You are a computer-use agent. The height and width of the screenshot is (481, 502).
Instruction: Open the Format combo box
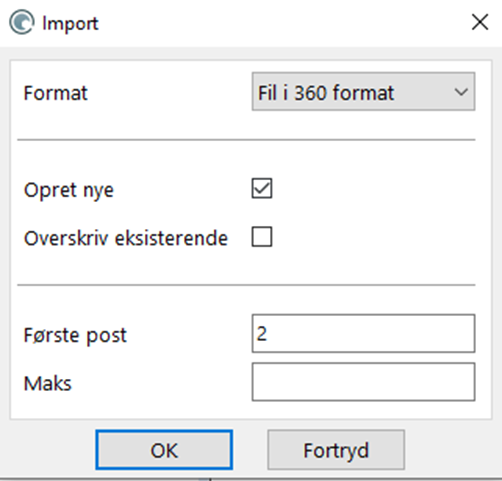coord(363,91)
